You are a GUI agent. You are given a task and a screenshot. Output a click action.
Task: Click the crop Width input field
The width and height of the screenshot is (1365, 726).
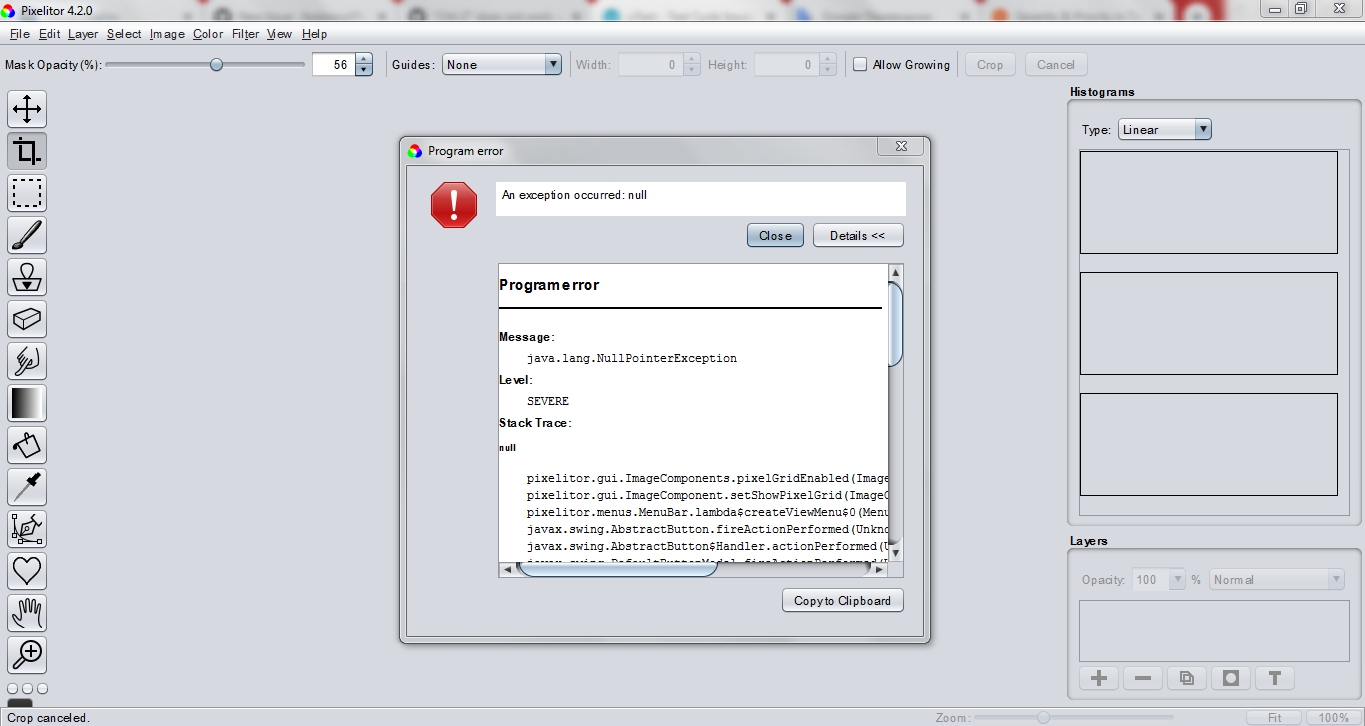(650, 65)
